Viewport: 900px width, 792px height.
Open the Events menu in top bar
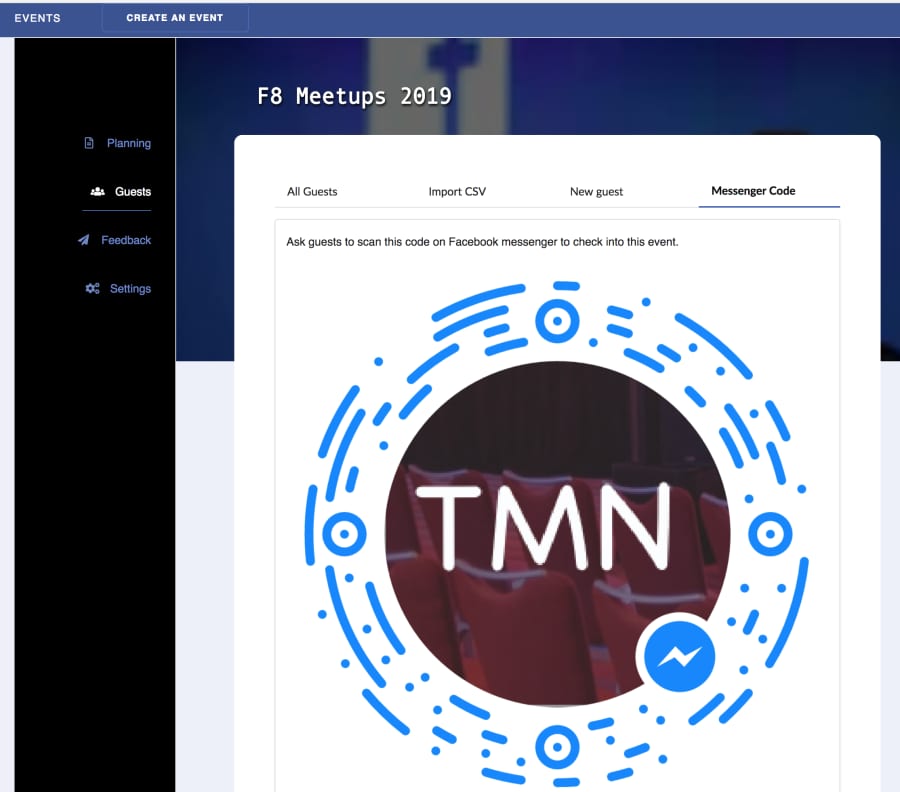[37, 18]
